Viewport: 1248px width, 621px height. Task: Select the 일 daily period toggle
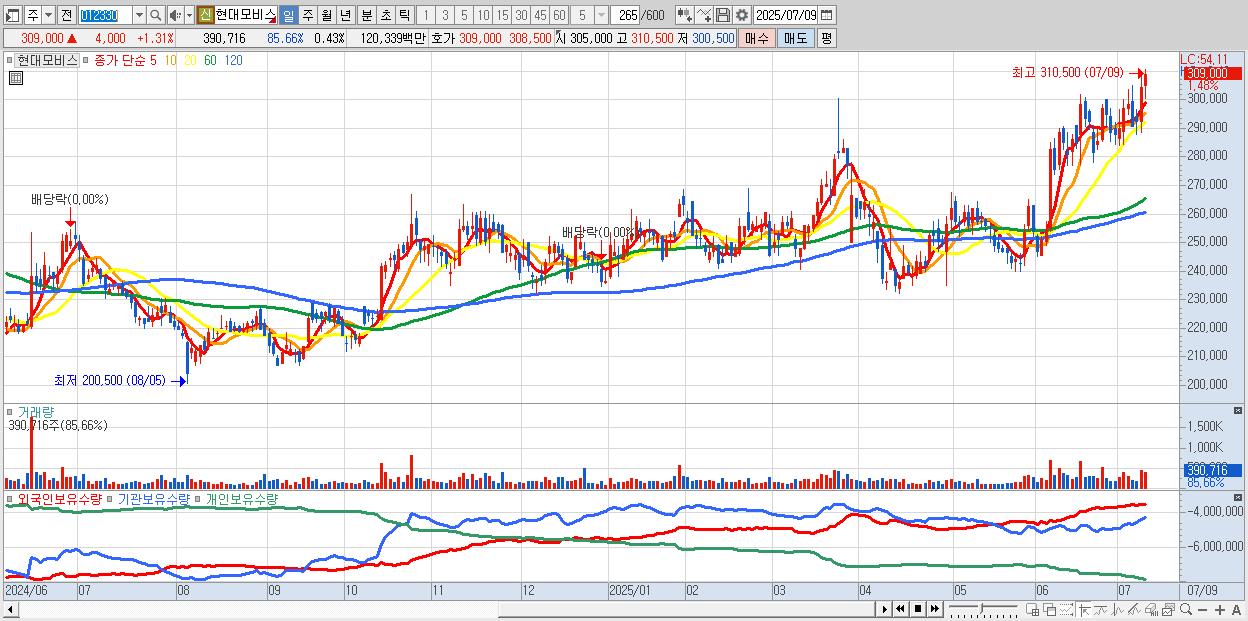[288, 15]
